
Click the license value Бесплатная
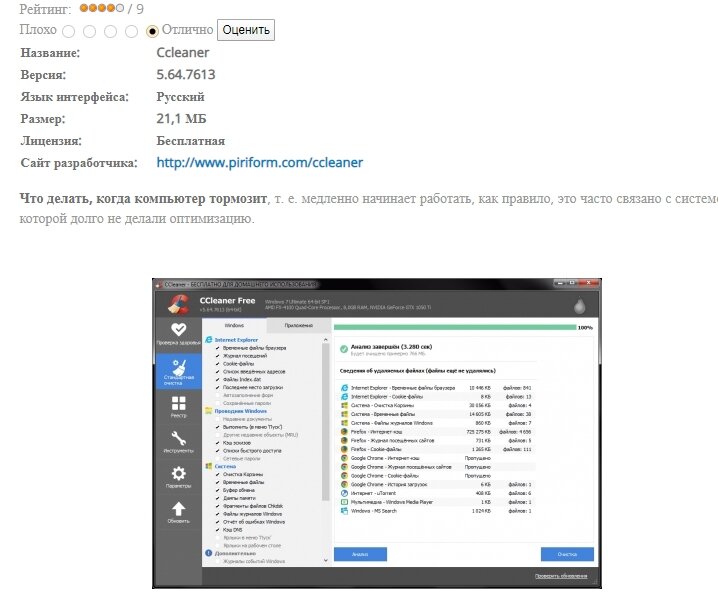(x=190, y=141)
